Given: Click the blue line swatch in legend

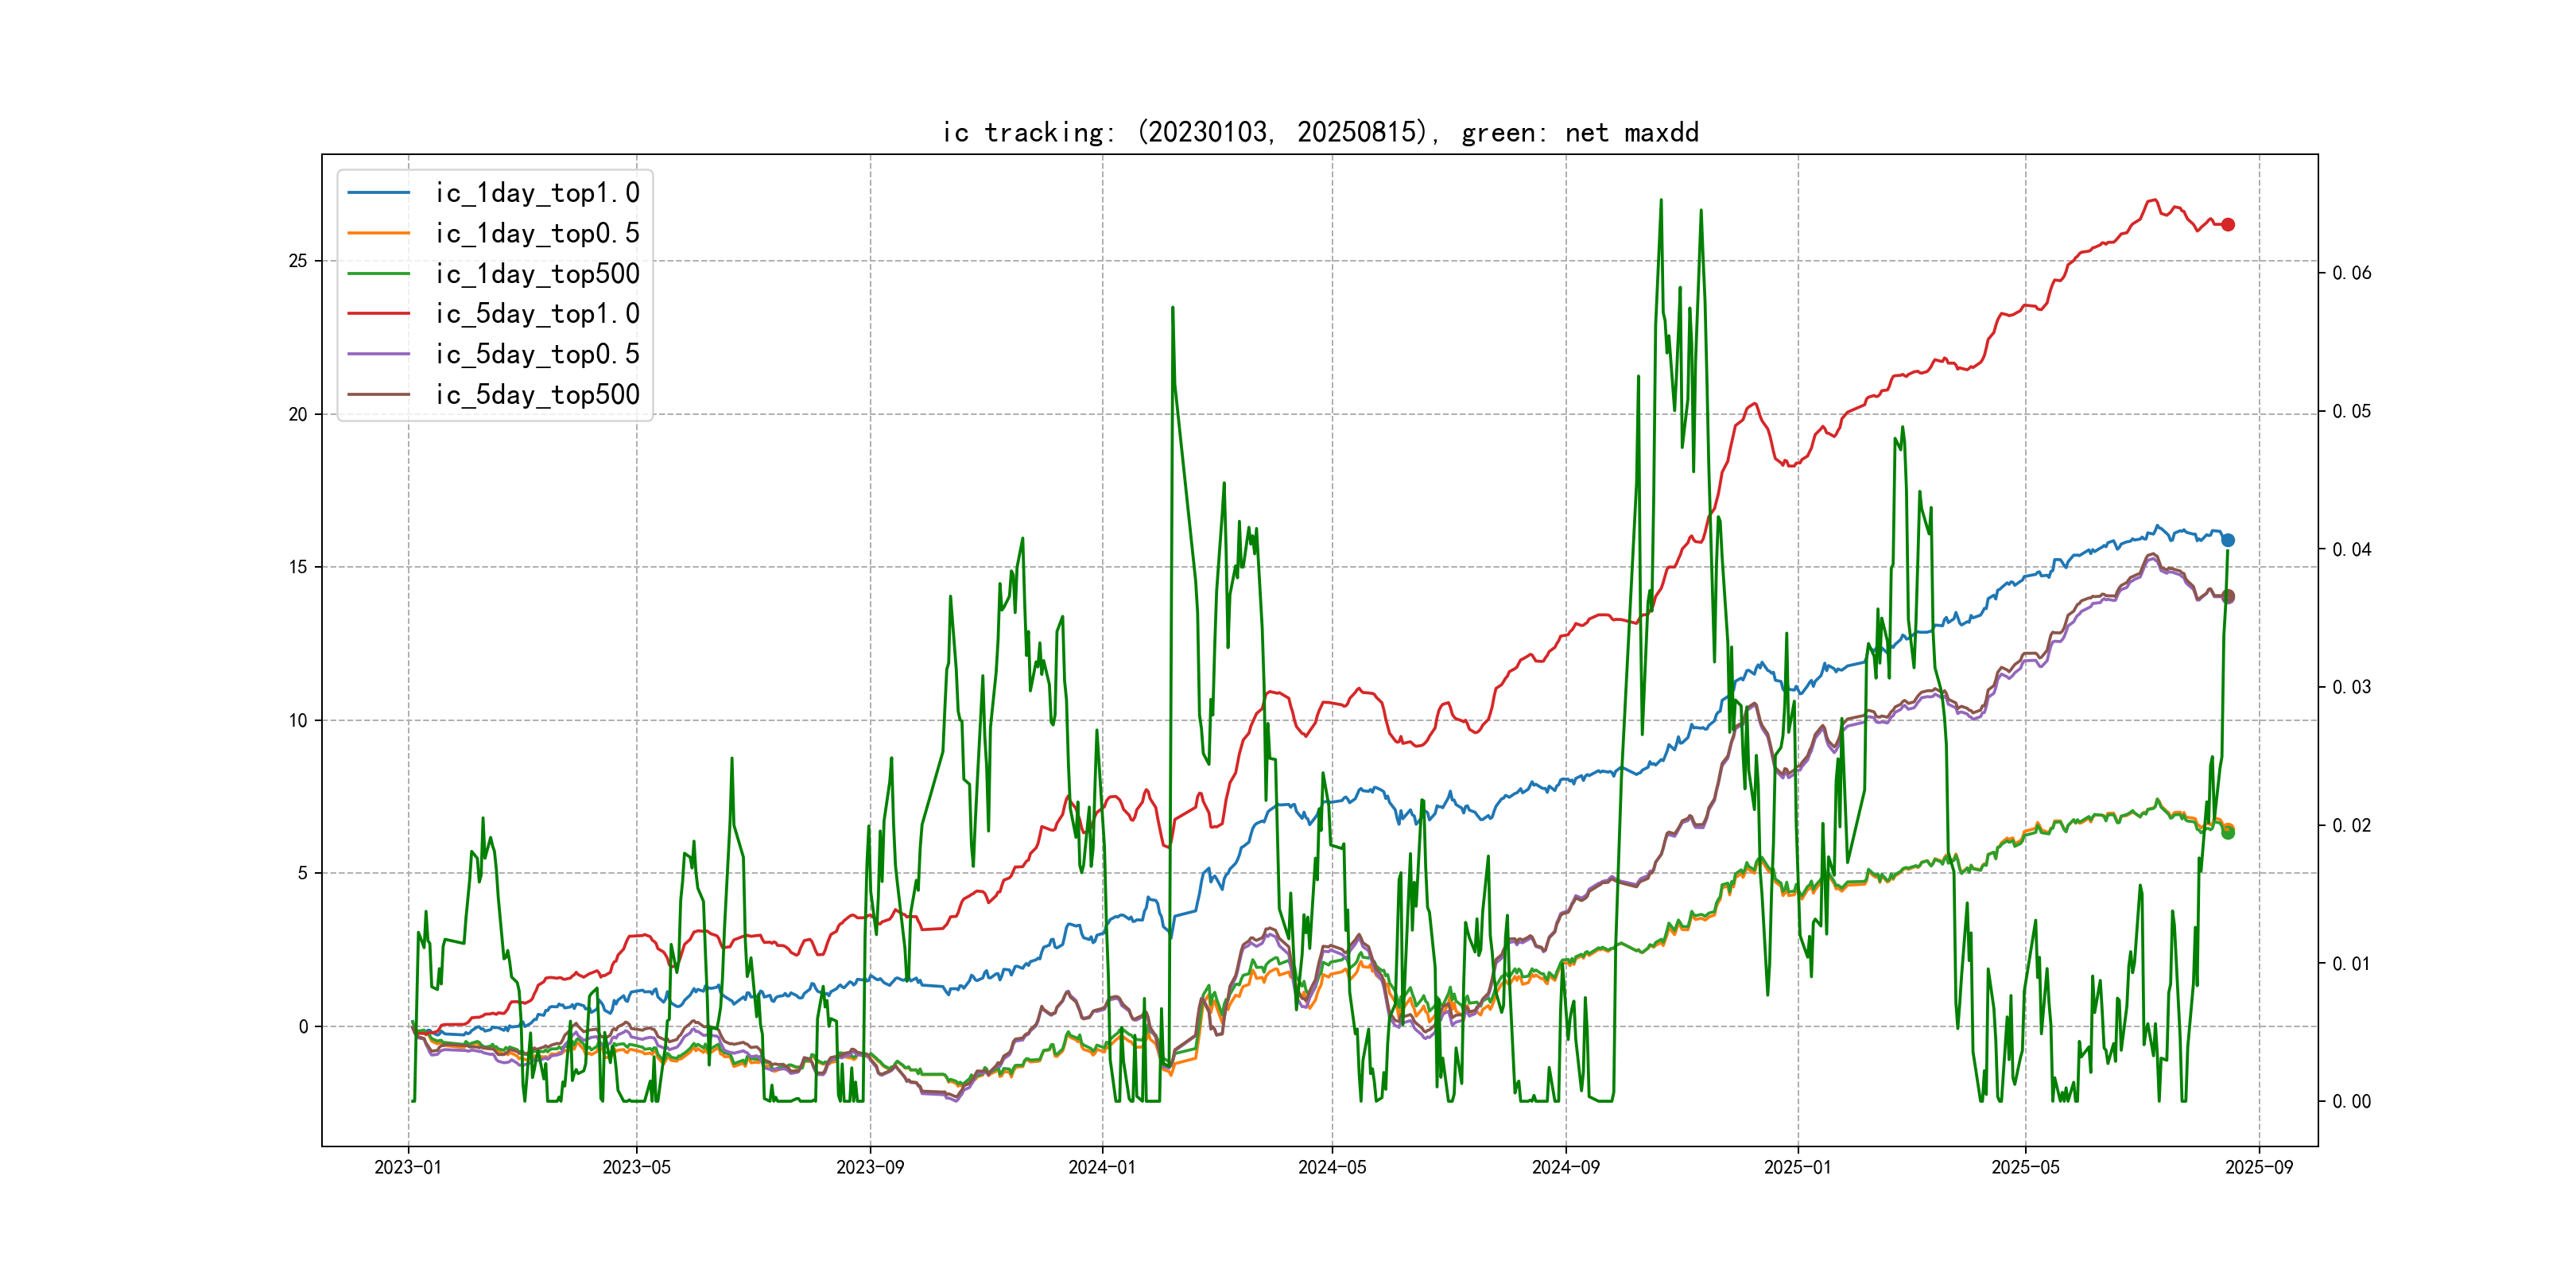Looking at the screenshot, I should (x=378, y=193).
